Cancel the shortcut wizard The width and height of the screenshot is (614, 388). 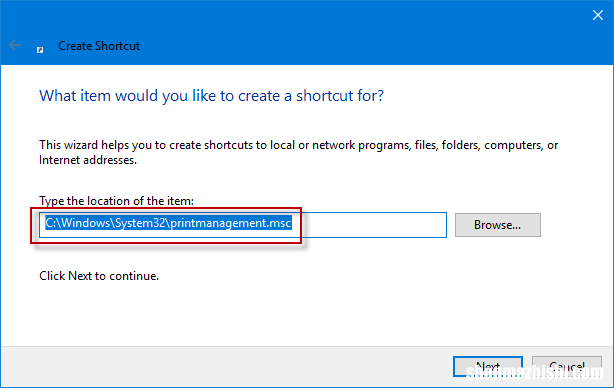(567, 367)
